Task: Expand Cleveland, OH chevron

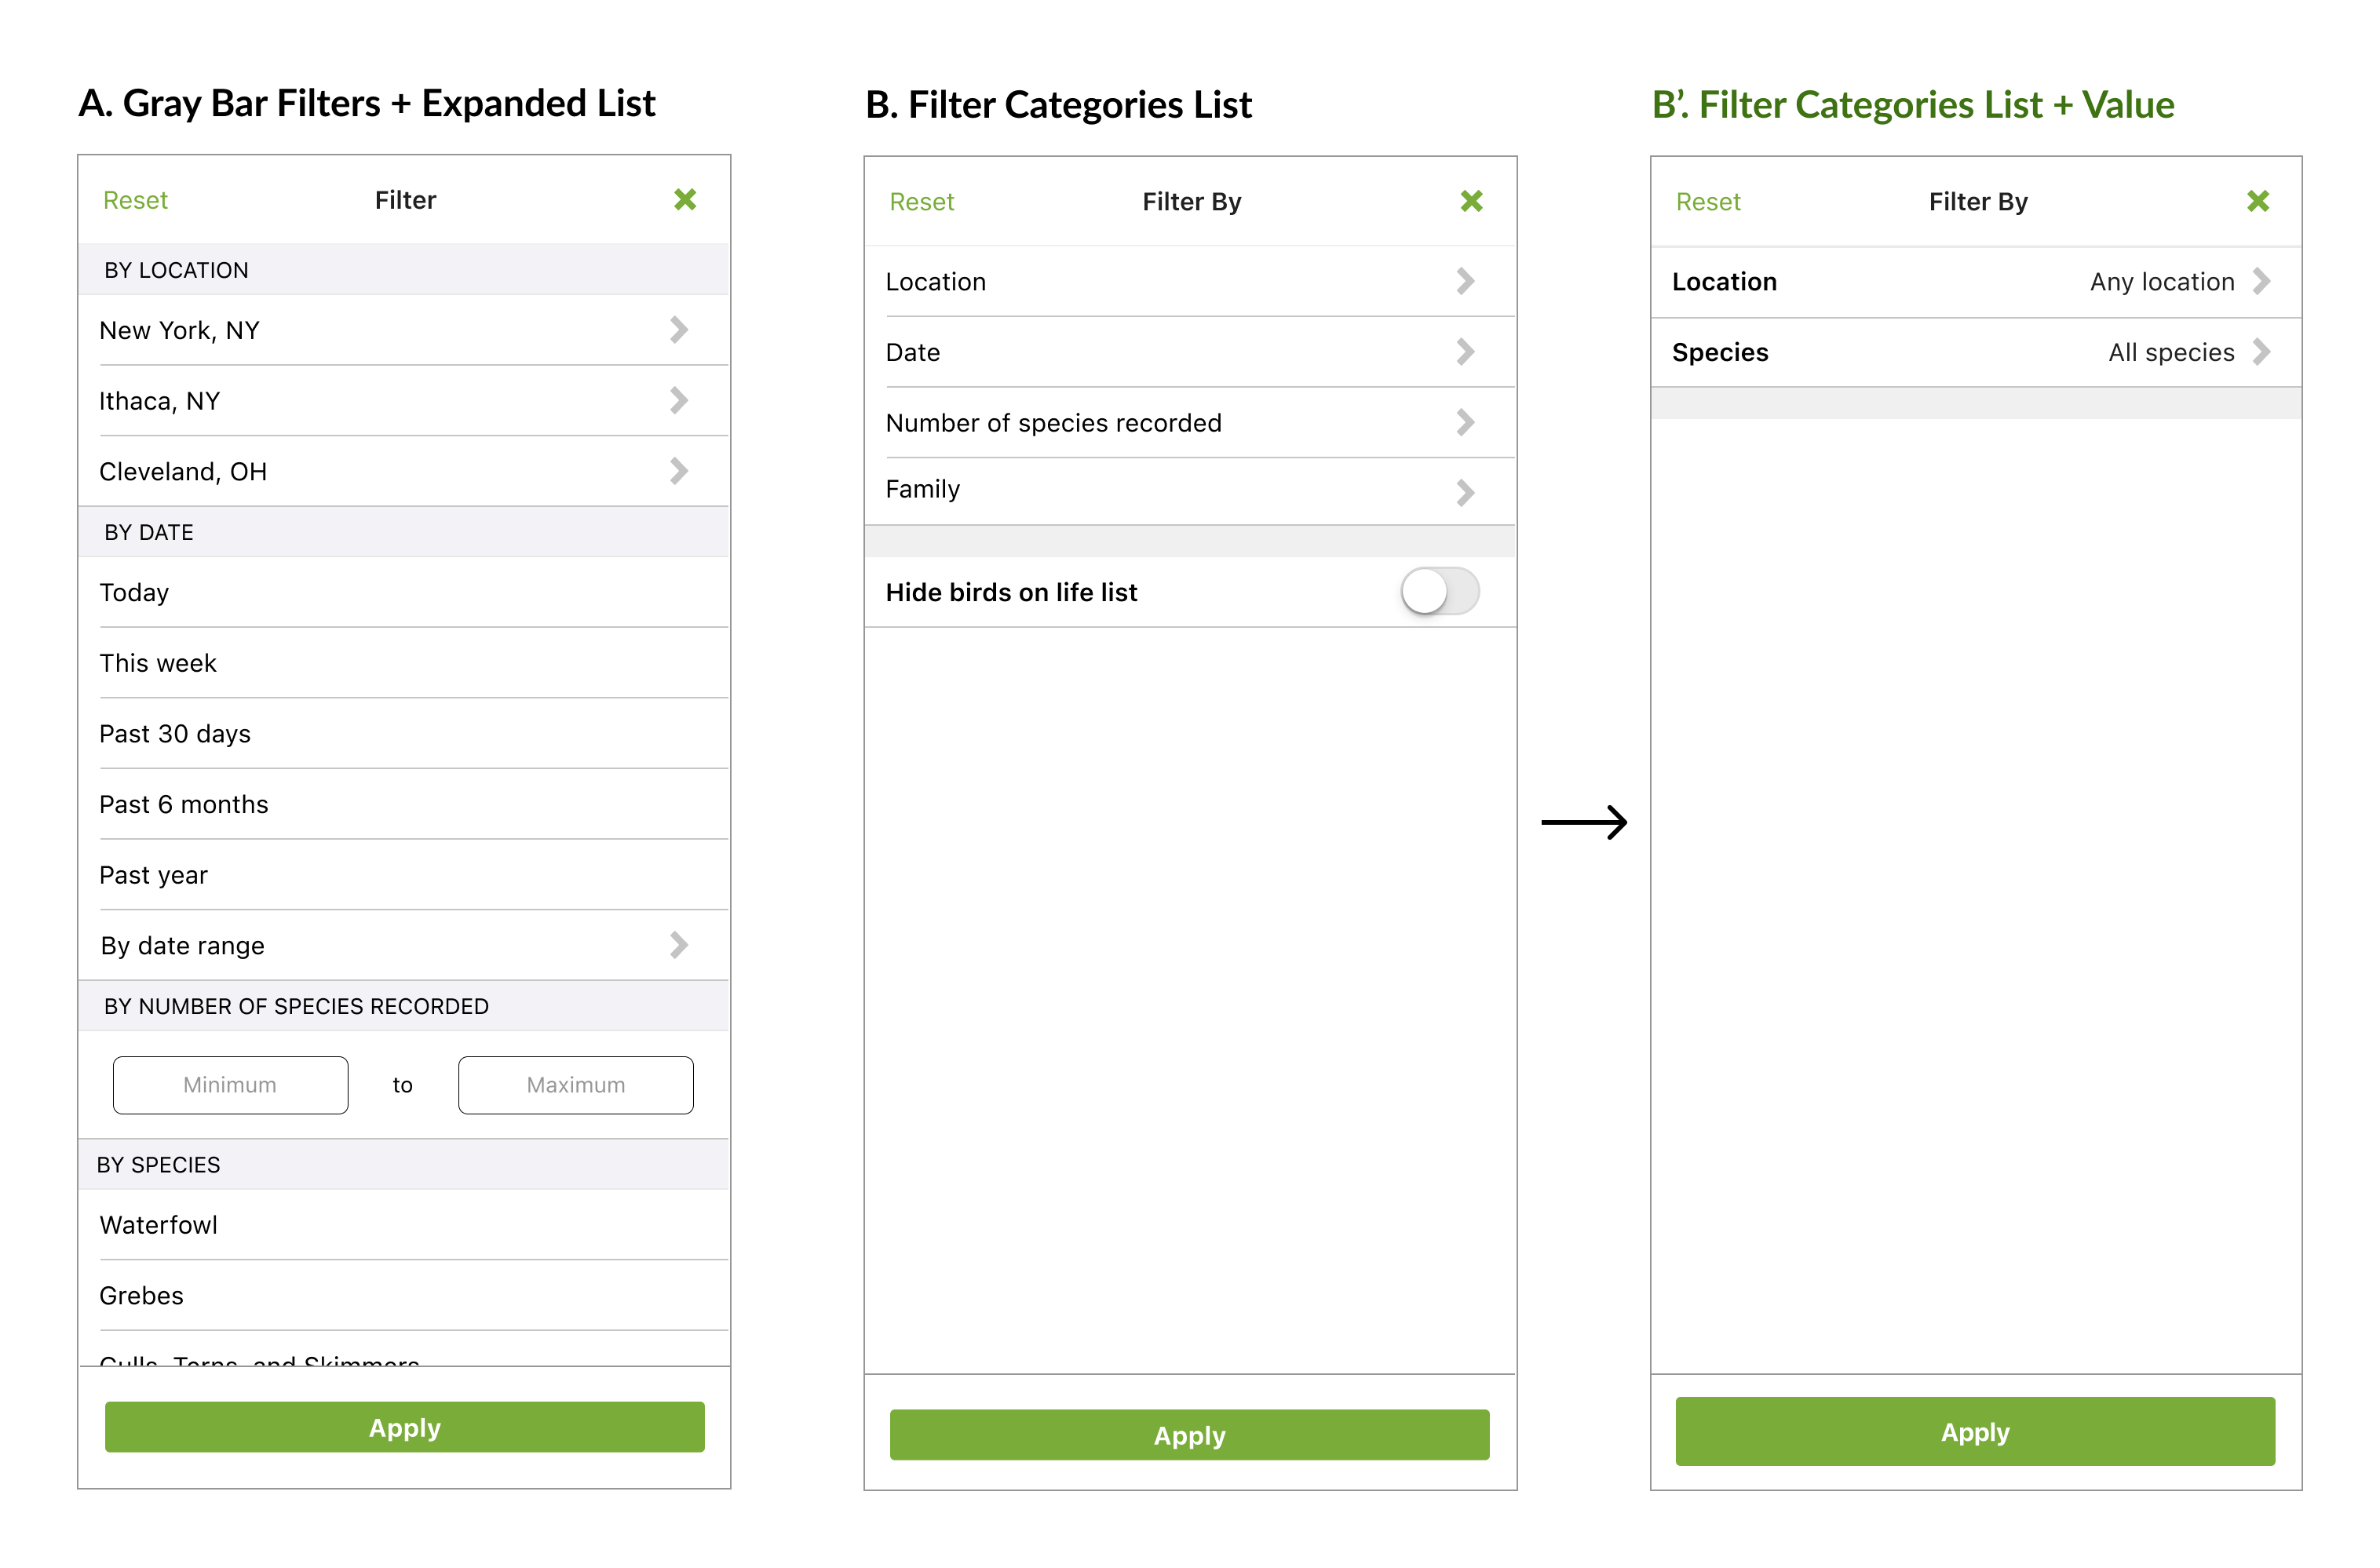Action: tap(679, 471)
